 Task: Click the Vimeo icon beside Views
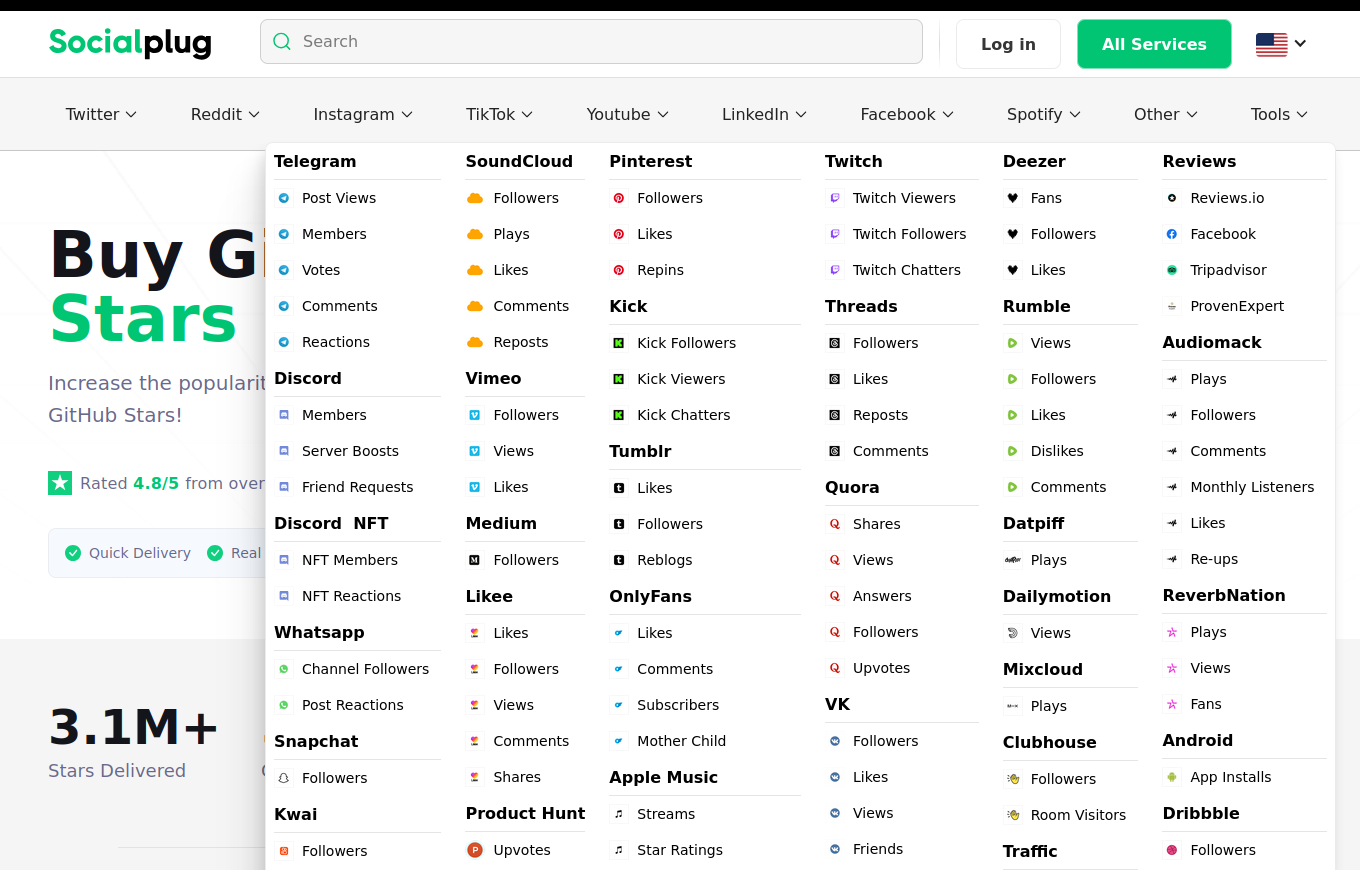pos(475,451)
